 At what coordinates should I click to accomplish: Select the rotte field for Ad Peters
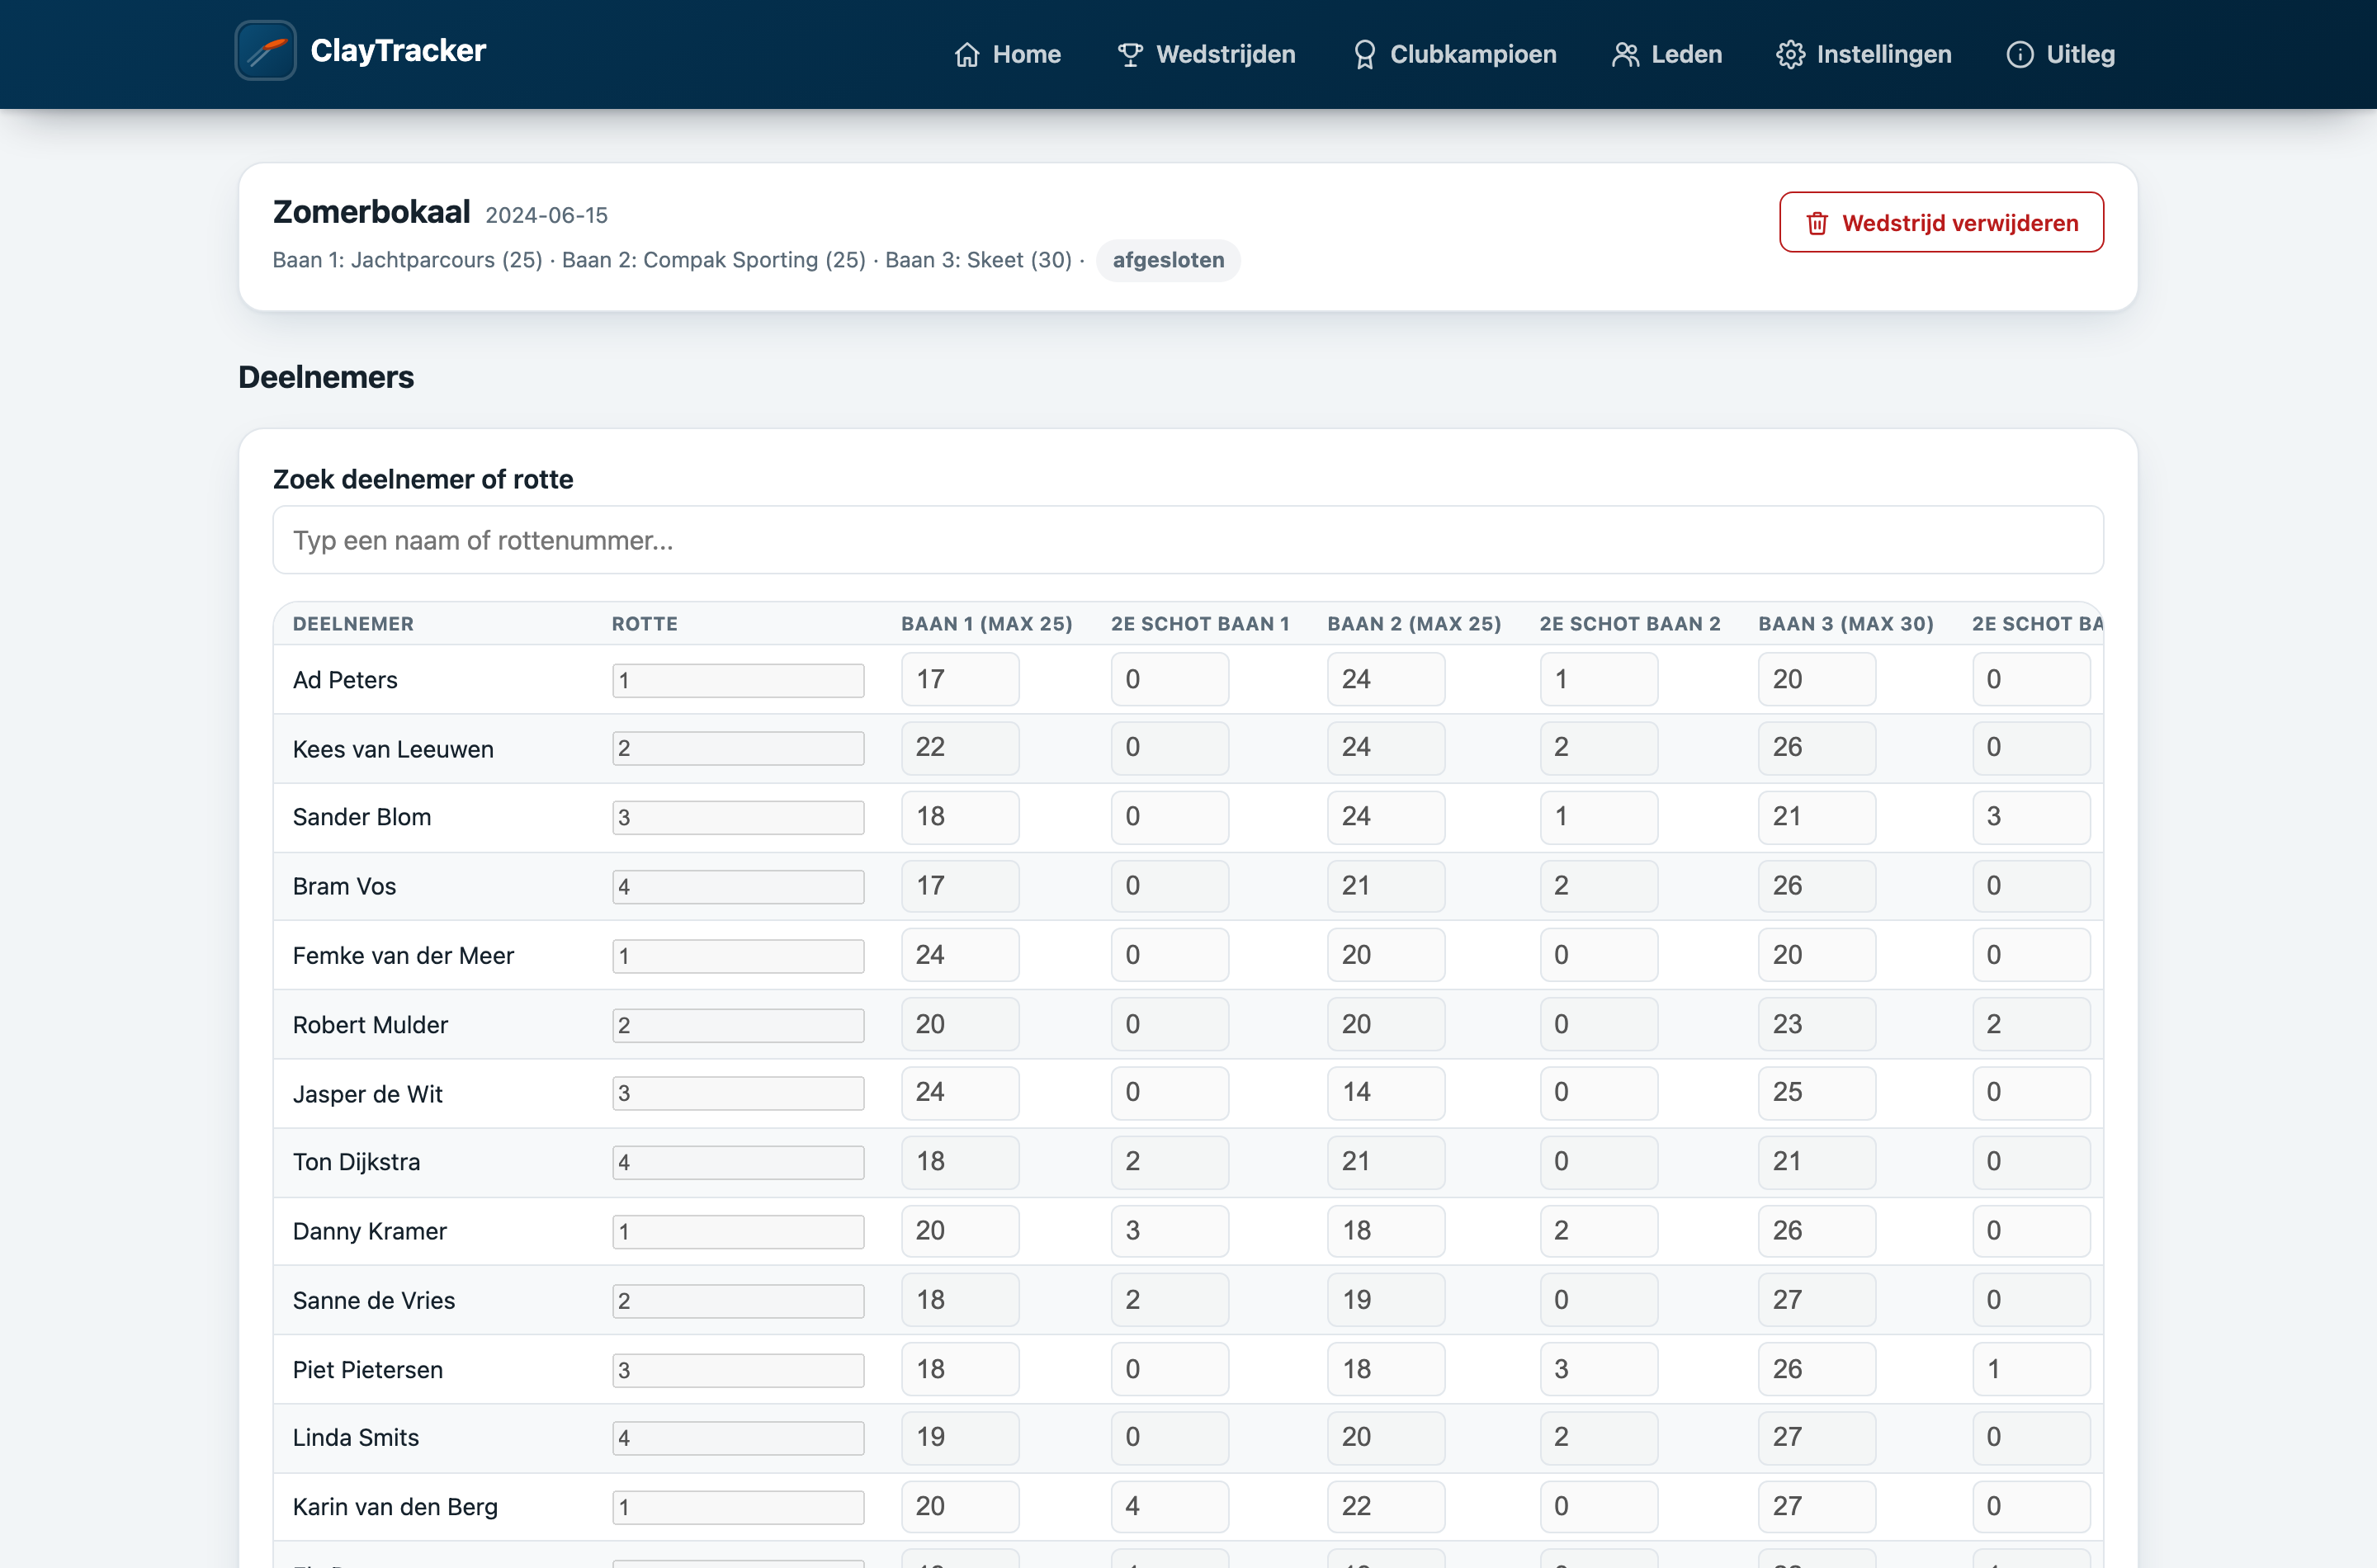pos(738,680)
